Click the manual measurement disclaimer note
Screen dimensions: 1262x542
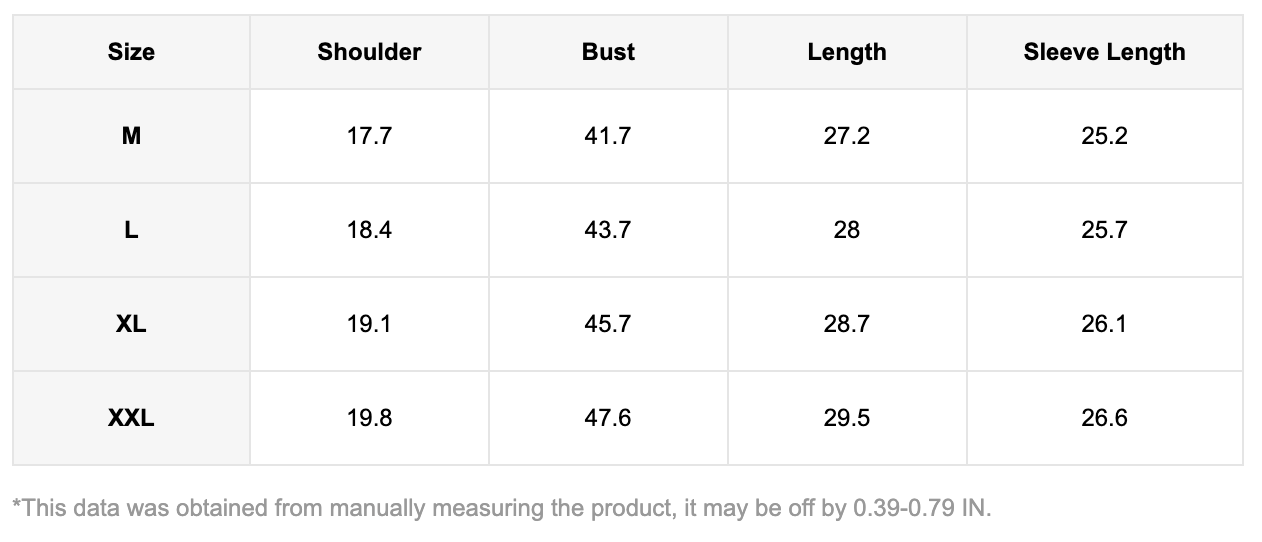tap(501, 508)
